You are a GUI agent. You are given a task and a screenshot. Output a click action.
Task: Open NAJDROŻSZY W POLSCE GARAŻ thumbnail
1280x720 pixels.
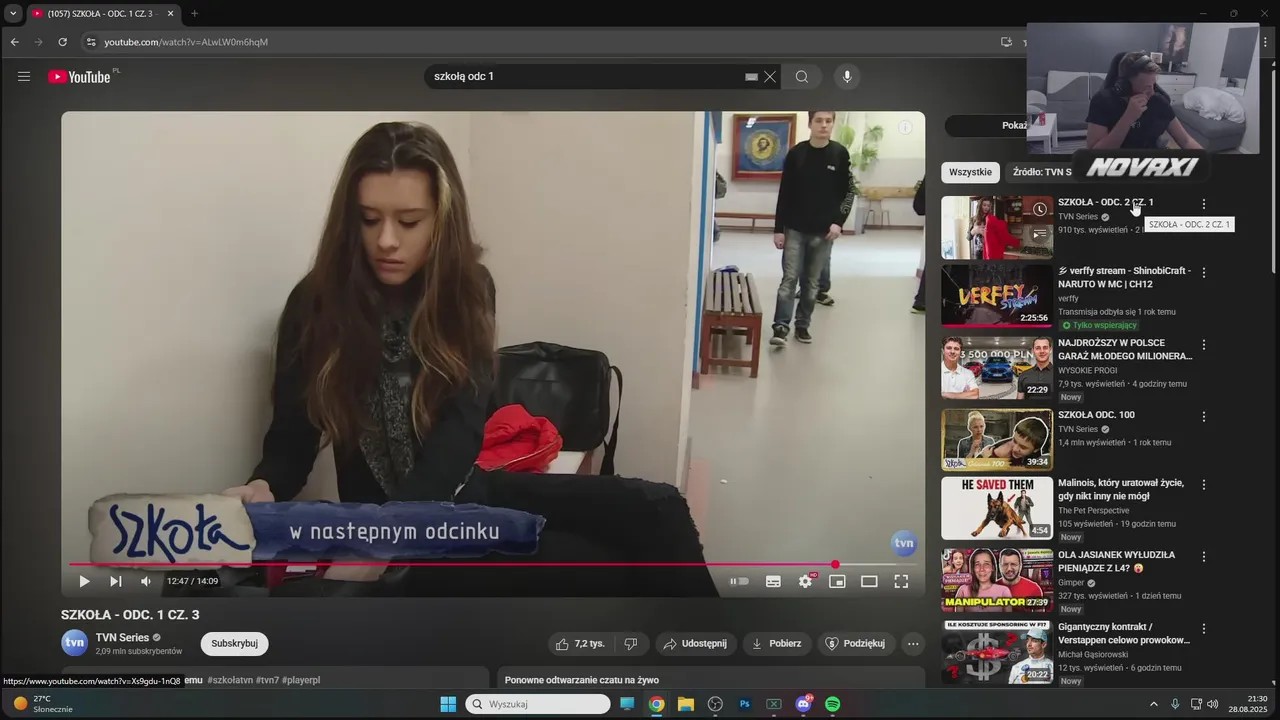point(997,368)
